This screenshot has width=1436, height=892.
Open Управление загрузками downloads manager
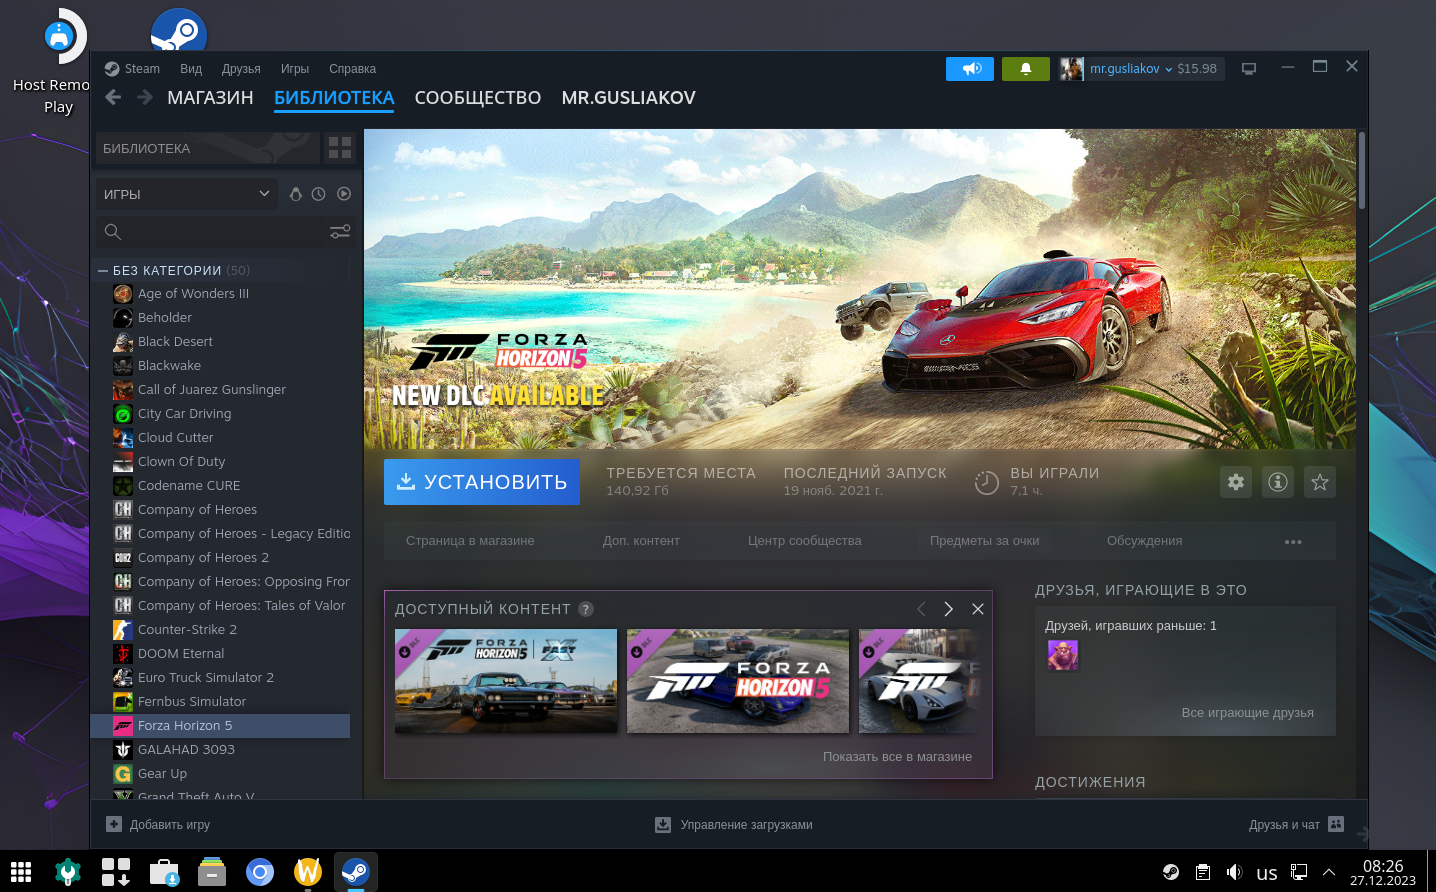point(733,824)
